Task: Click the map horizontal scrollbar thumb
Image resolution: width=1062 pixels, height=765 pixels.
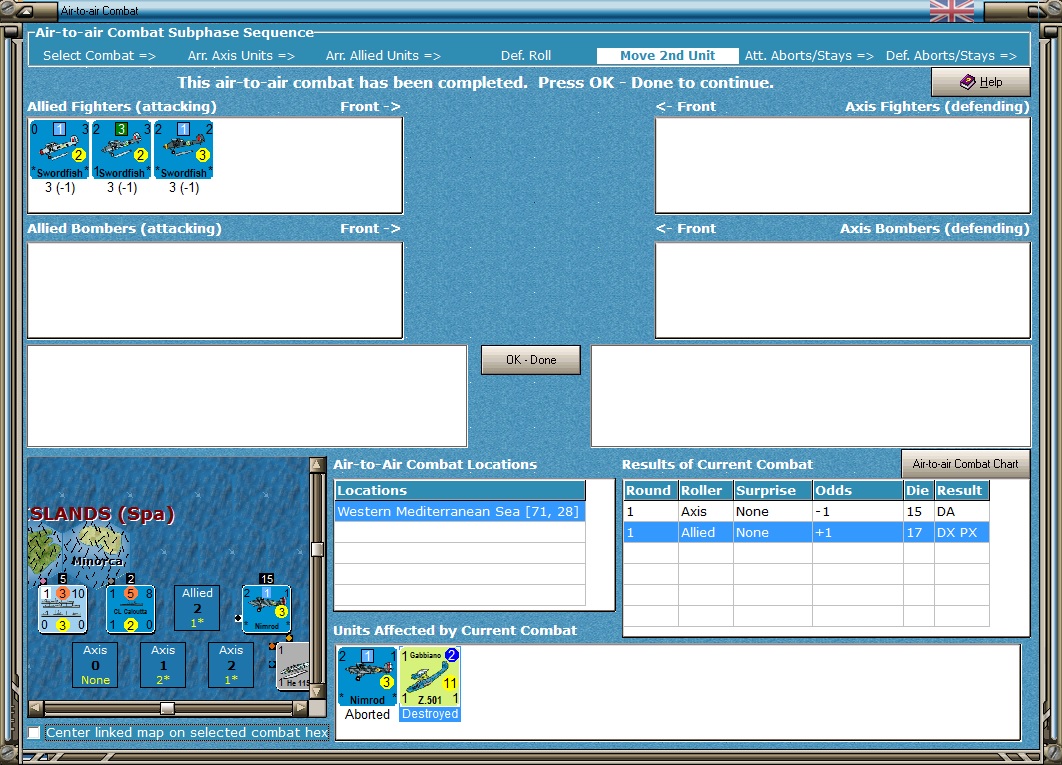Action: [167, 708]
